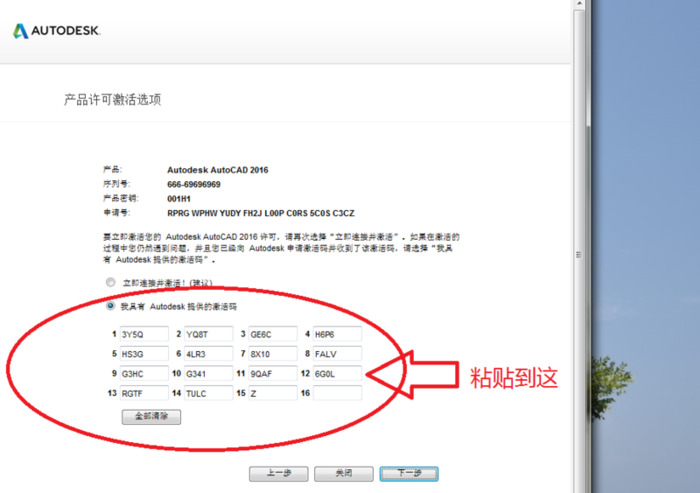700x493 pixels.
Task: Click activation code field 1 containing 3Y5Q
Action: 144,334
